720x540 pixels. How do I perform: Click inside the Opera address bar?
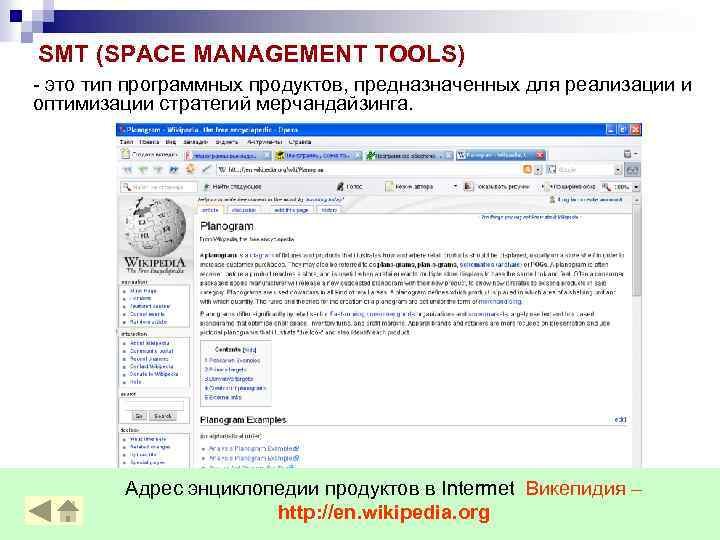click(370, 170)
